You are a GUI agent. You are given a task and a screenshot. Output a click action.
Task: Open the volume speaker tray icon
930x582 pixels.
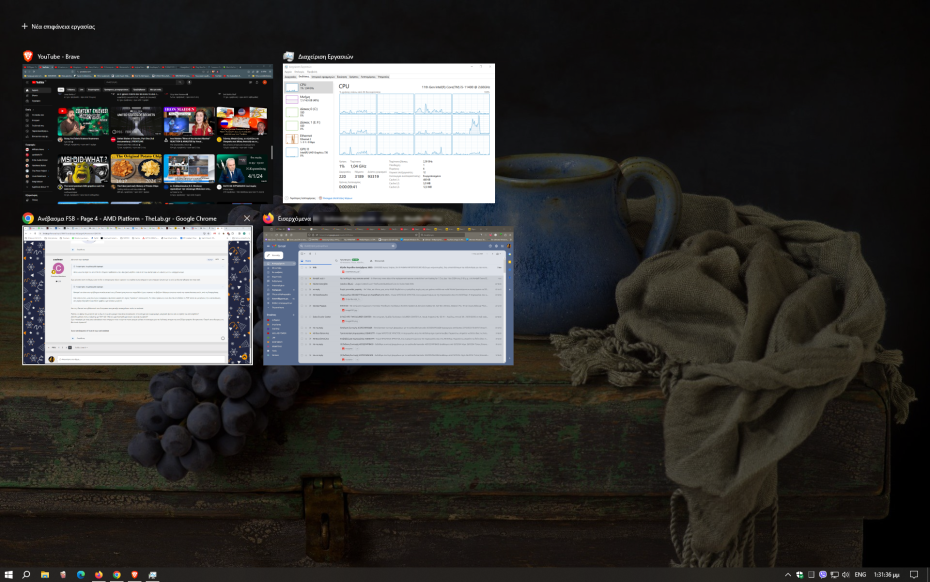tap(845, 574)
